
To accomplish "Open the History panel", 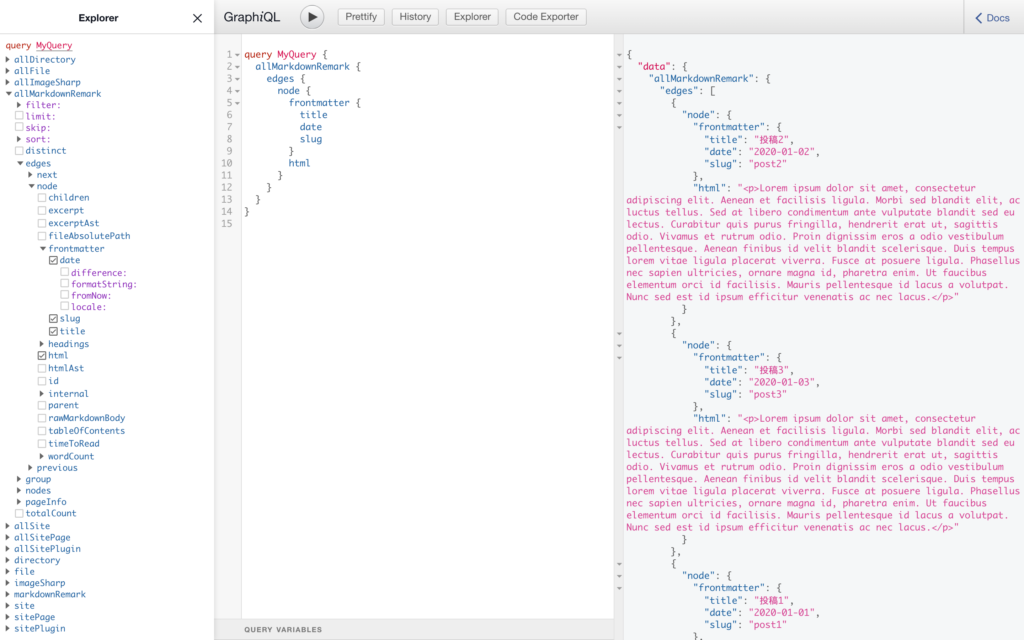I will click(415, 17).
